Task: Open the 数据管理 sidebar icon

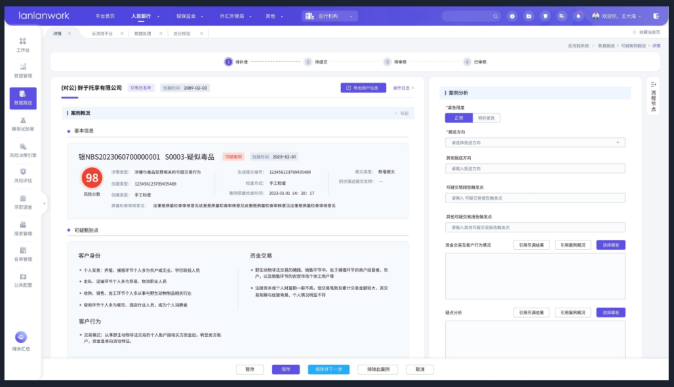Action: pos(23,67)
